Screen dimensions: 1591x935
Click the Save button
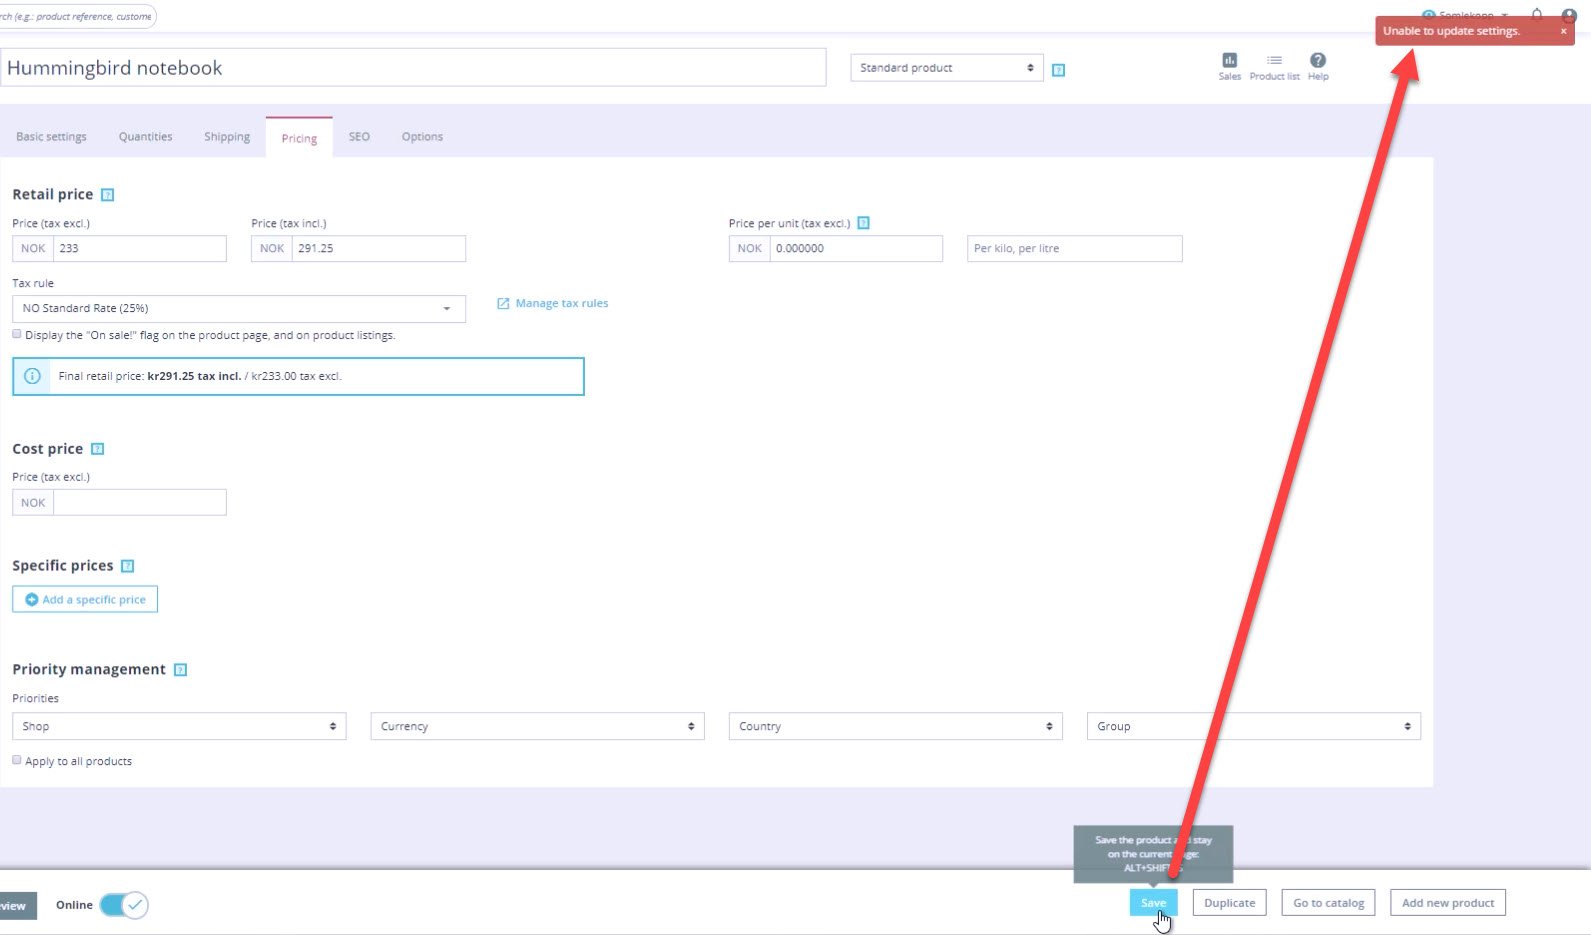tap(1153, 903)
